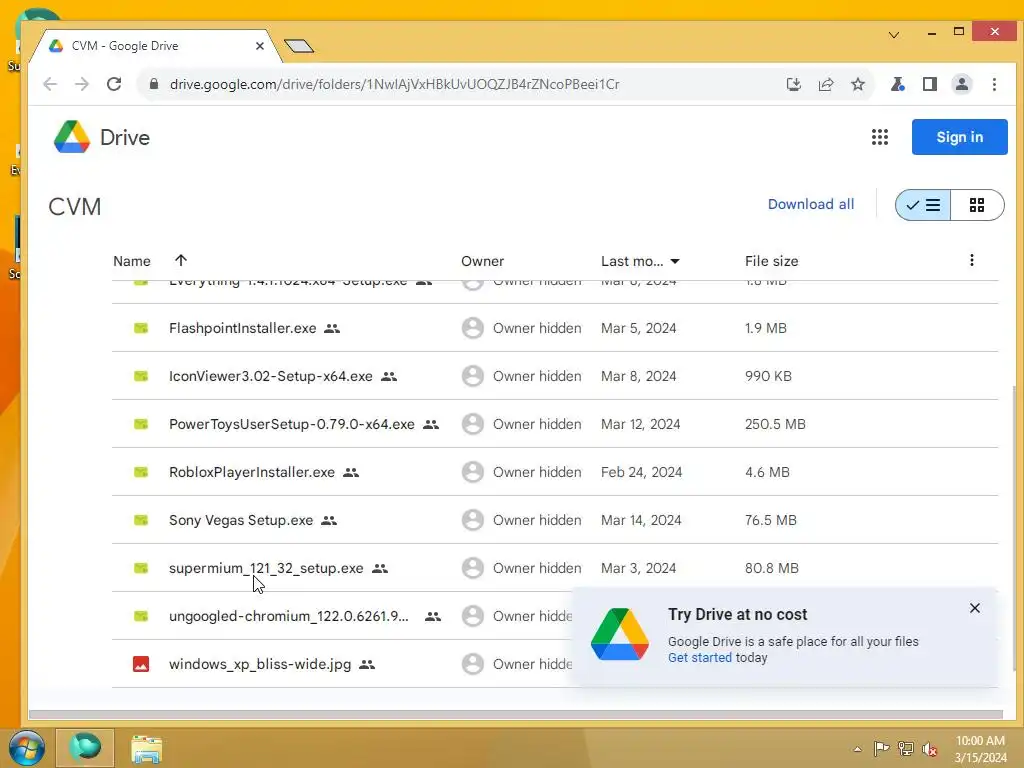Click the Mar 14, 2024 date cell

[x=641, y=520]
